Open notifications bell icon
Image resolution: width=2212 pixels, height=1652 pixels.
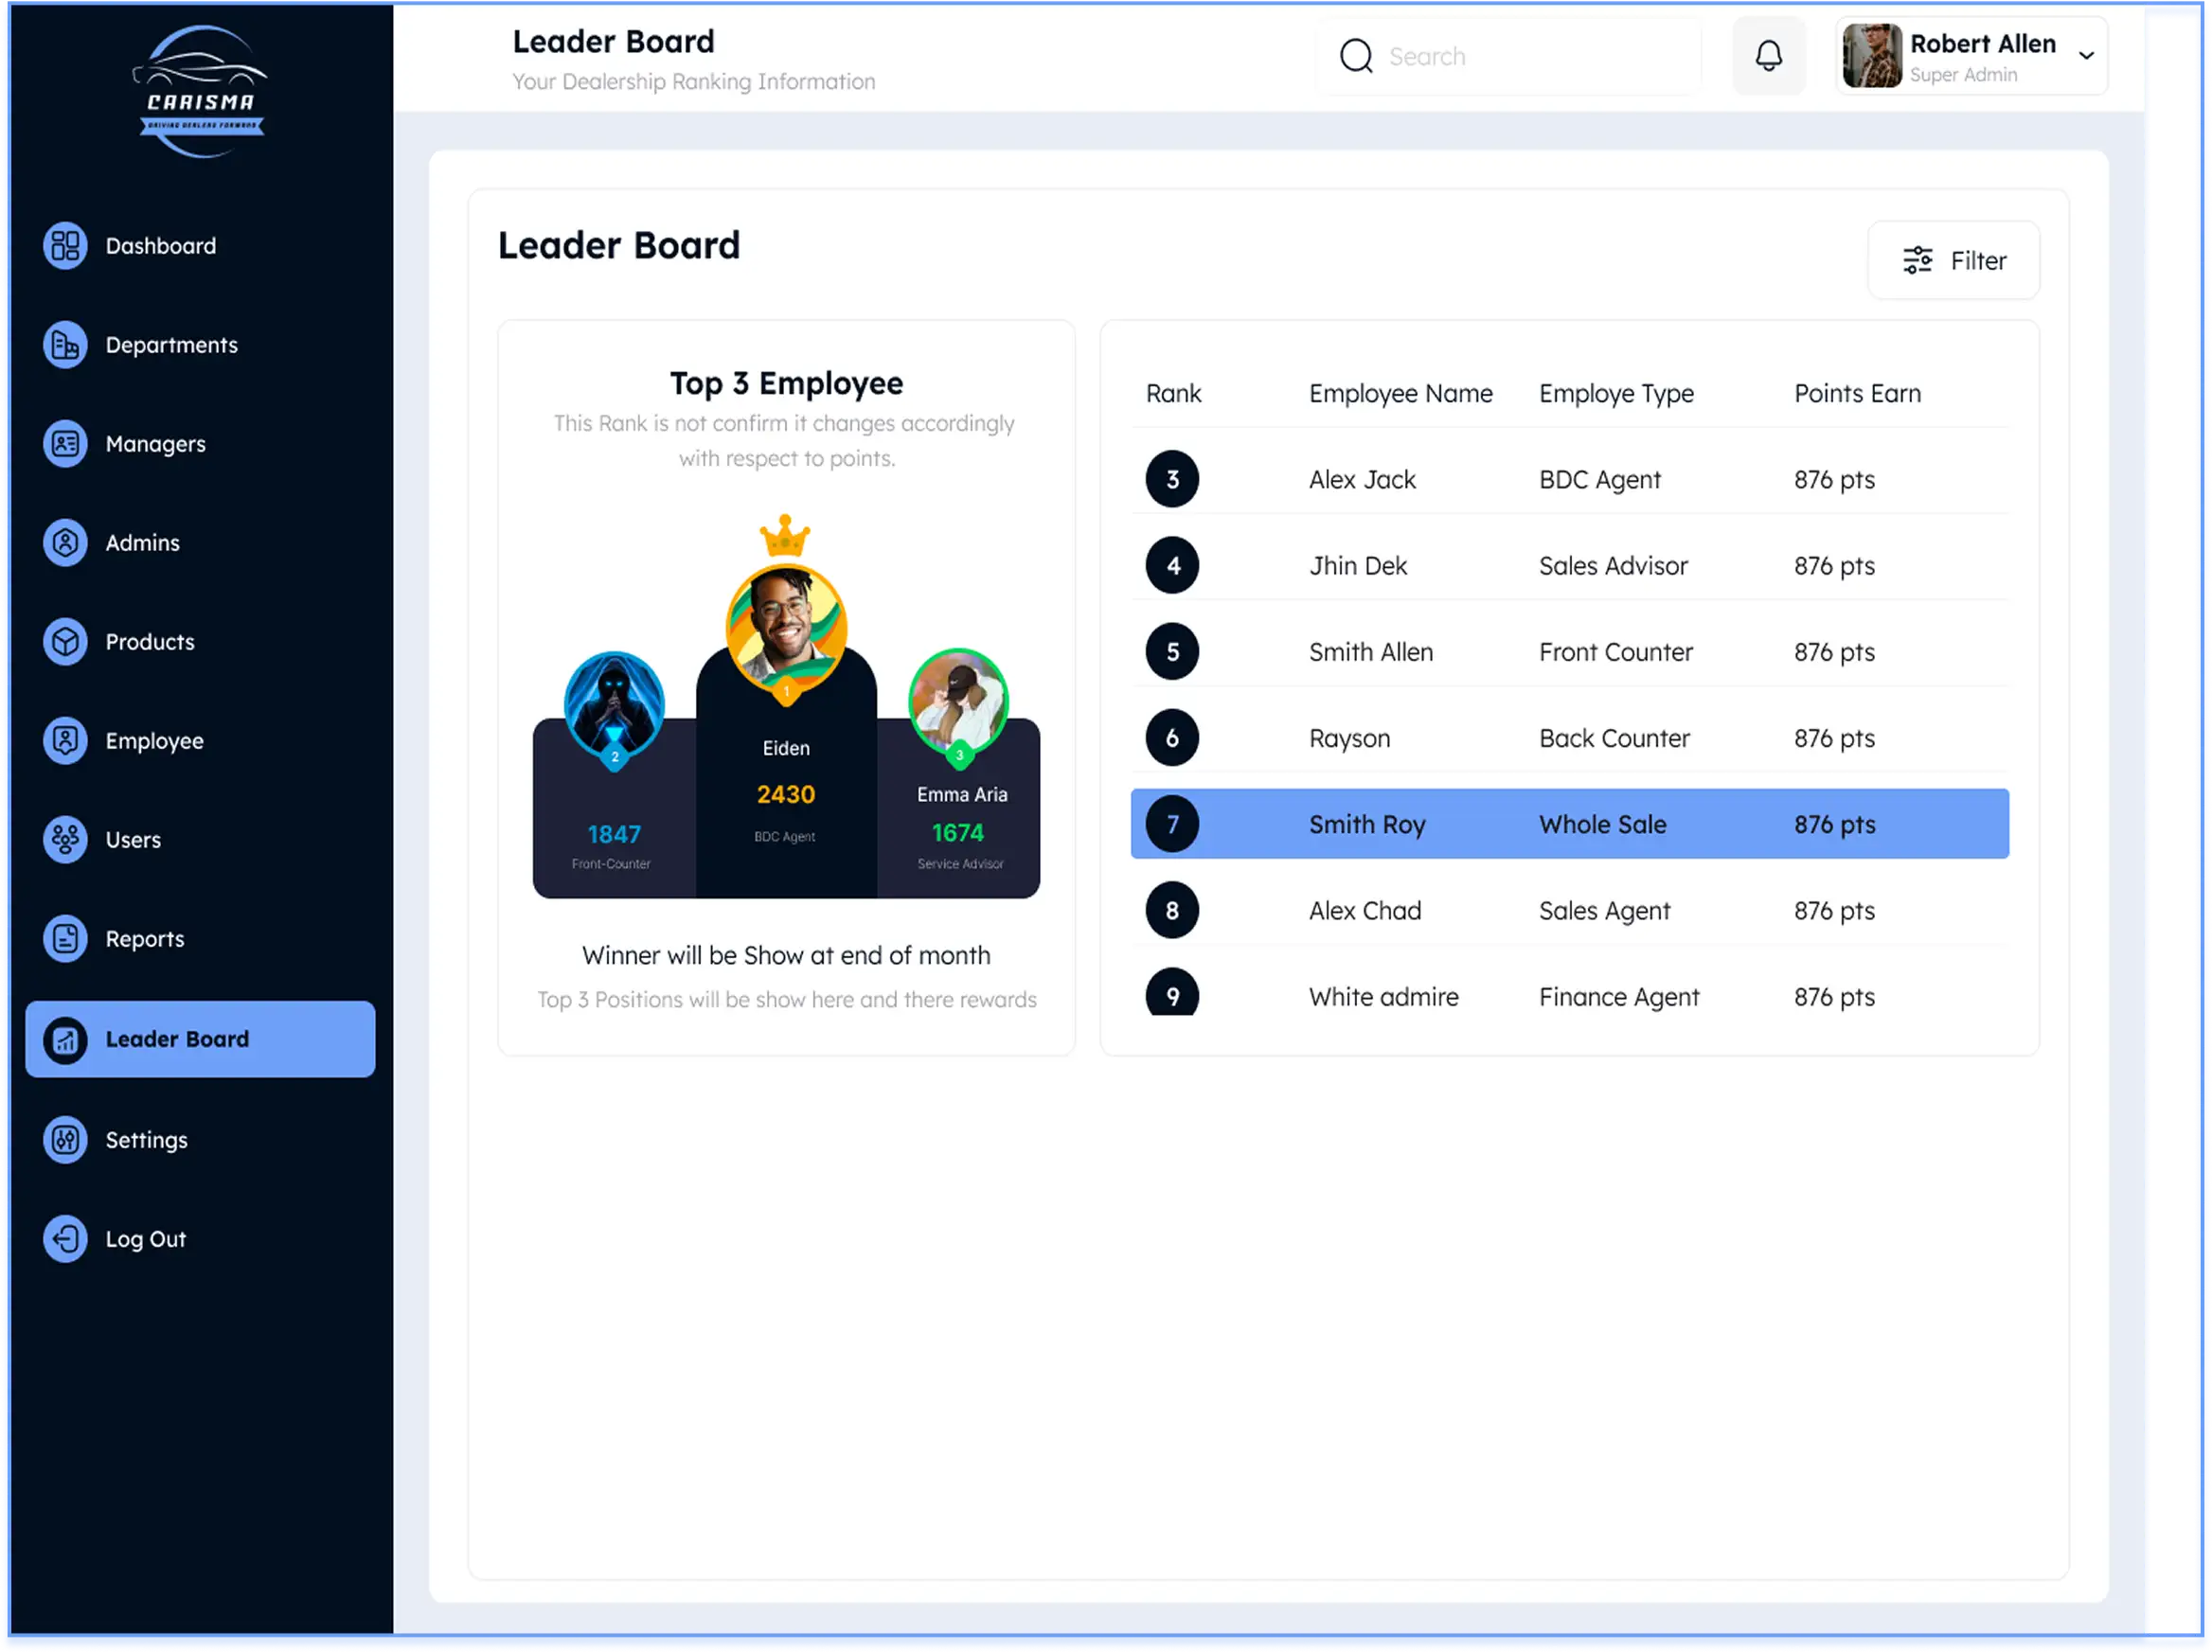click(1769, 56)
